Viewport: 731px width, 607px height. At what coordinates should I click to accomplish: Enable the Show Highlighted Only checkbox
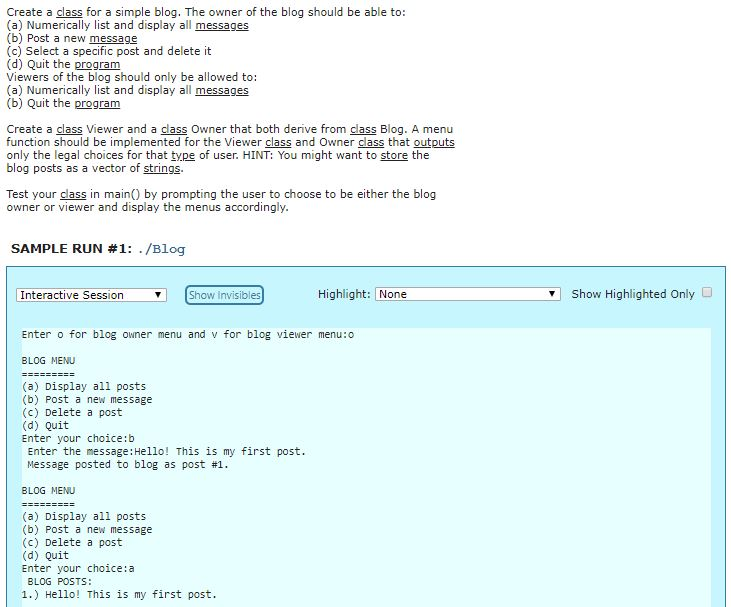[707, 293]
